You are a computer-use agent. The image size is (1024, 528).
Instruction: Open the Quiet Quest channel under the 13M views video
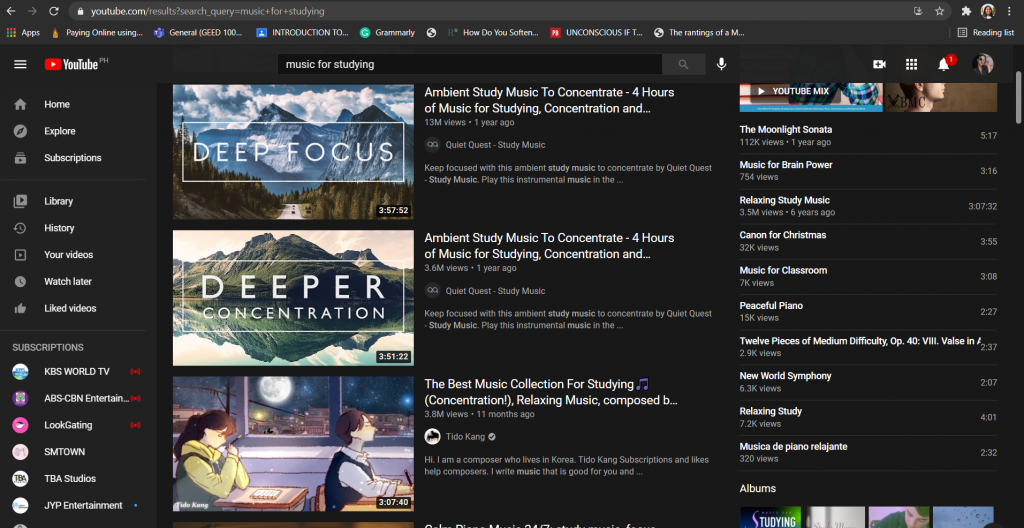pyautogui.click(x=495, y=145)
